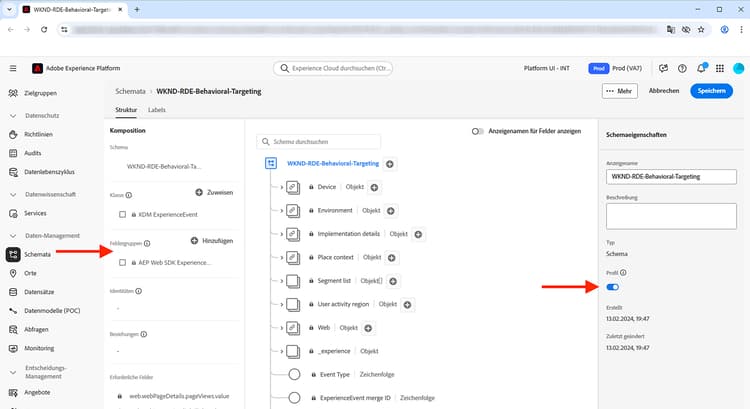Click the plus icon next to Implementation details

coord(418,234)
